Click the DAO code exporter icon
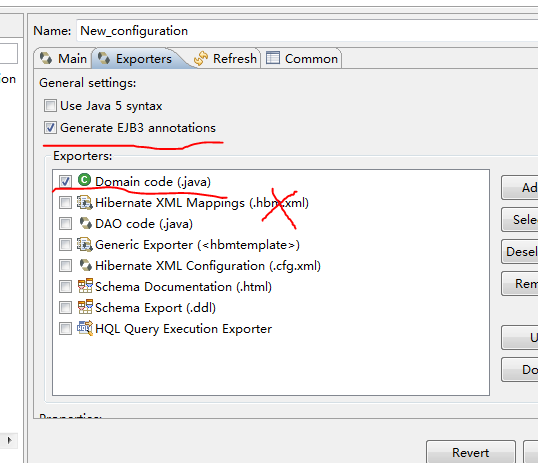The image size is (538, 463). coord(85,223)
